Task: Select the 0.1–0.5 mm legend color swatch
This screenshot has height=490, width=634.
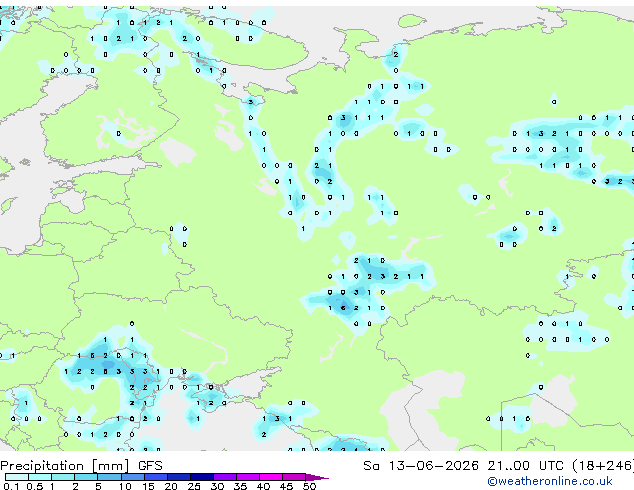Action: click(x=17, y=477)
